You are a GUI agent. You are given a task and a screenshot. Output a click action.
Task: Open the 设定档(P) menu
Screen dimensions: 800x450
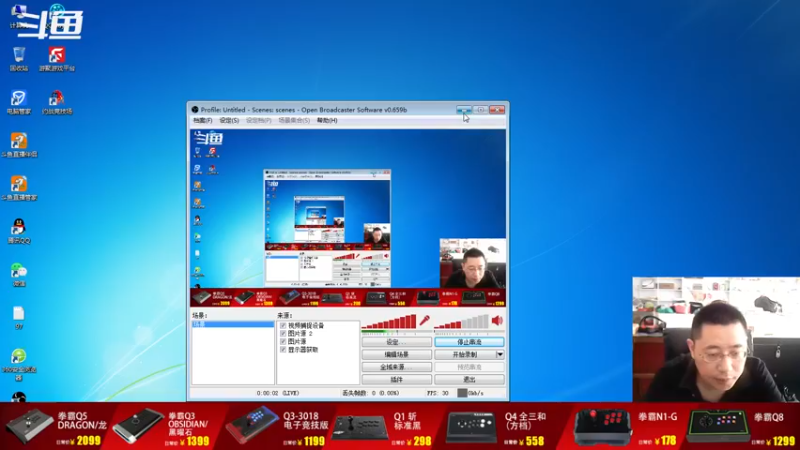tap(259, 121)
